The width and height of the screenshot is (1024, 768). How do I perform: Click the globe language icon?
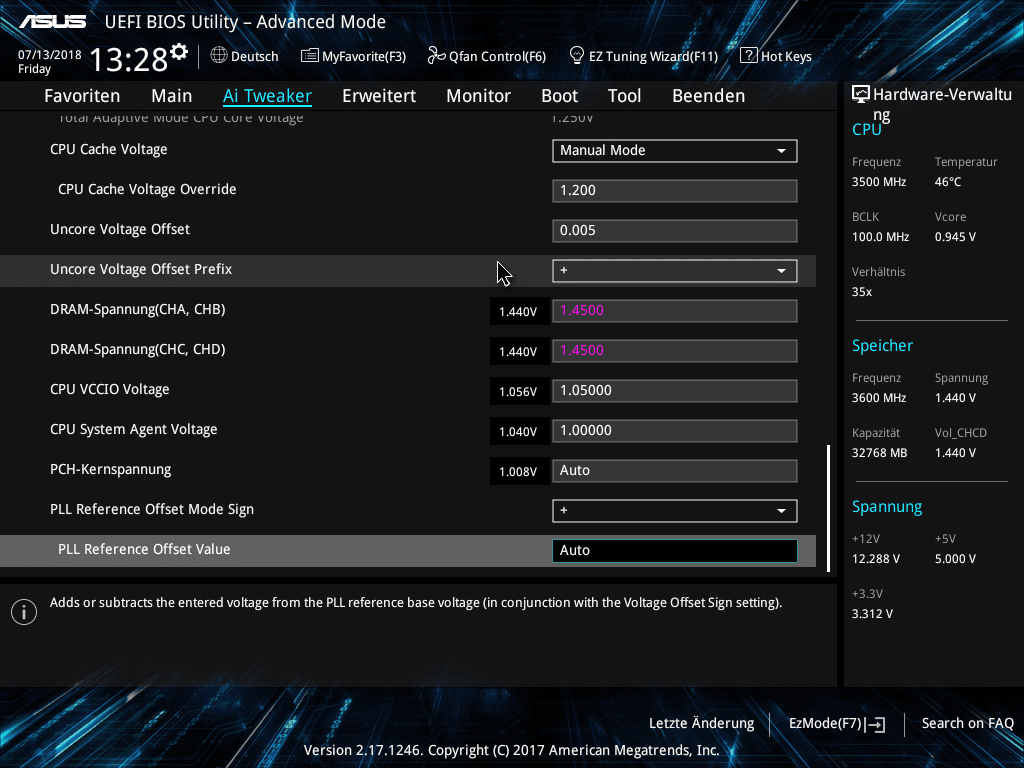(219, 56)
